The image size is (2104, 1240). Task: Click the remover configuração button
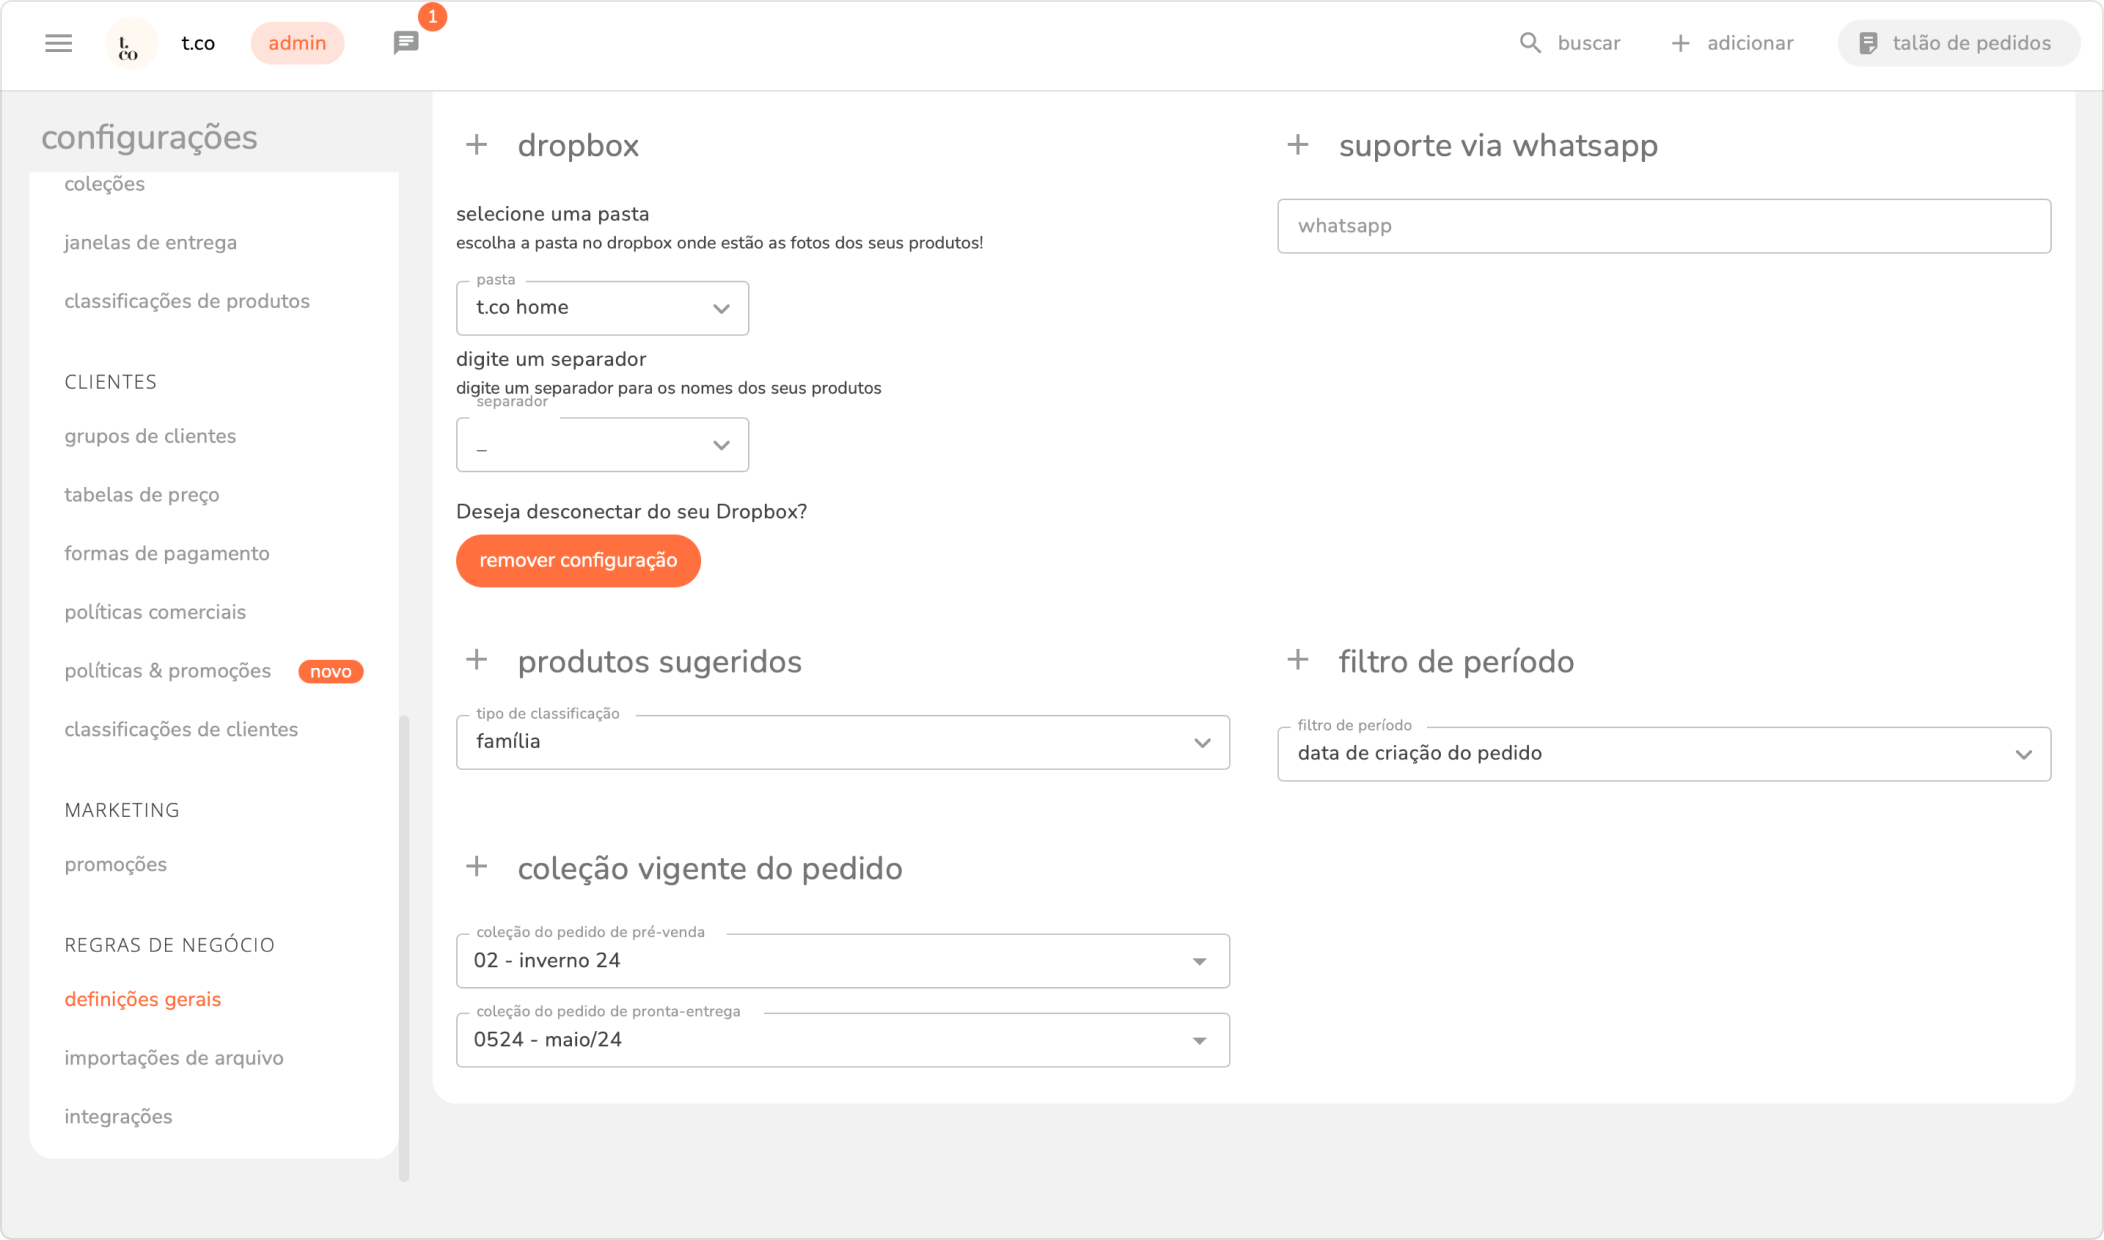tap(578, 561)
